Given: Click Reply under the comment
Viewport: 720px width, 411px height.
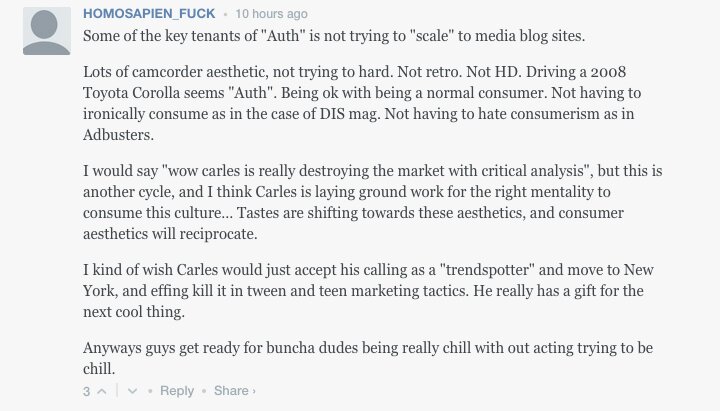Looking at the screenshot, I should [x=177, y=391].
